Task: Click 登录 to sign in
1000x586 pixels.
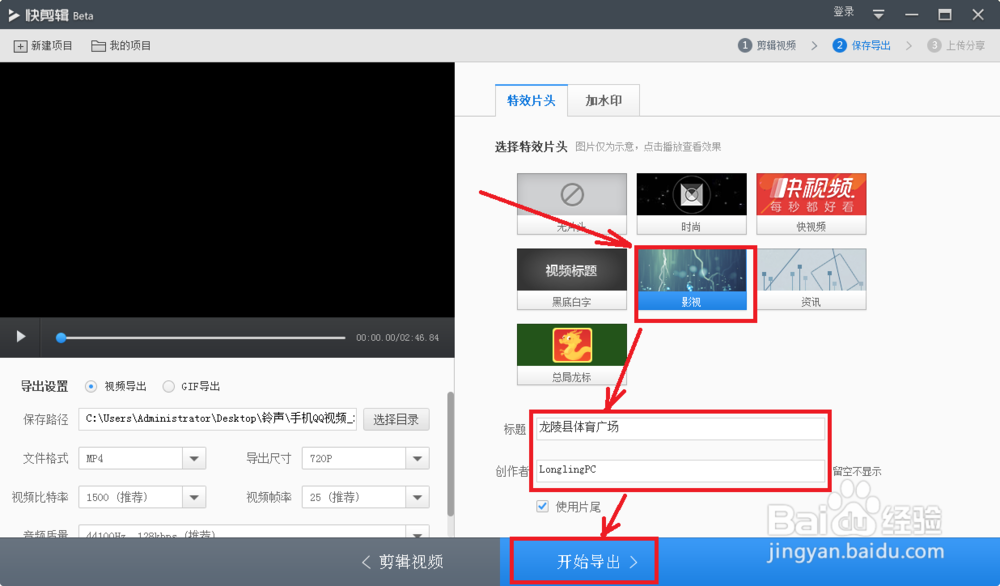Action: point(843,12)
